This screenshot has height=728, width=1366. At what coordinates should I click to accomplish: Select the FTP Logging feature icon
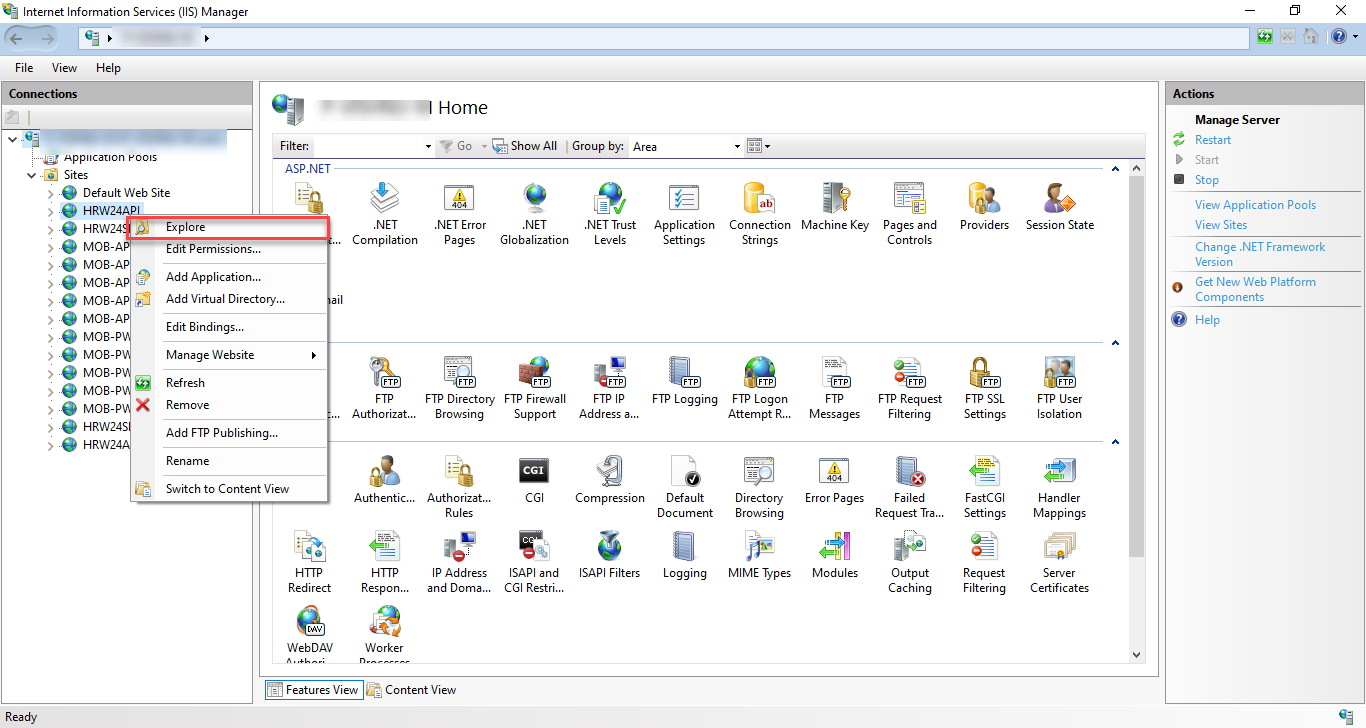click(x=684, y=377)
